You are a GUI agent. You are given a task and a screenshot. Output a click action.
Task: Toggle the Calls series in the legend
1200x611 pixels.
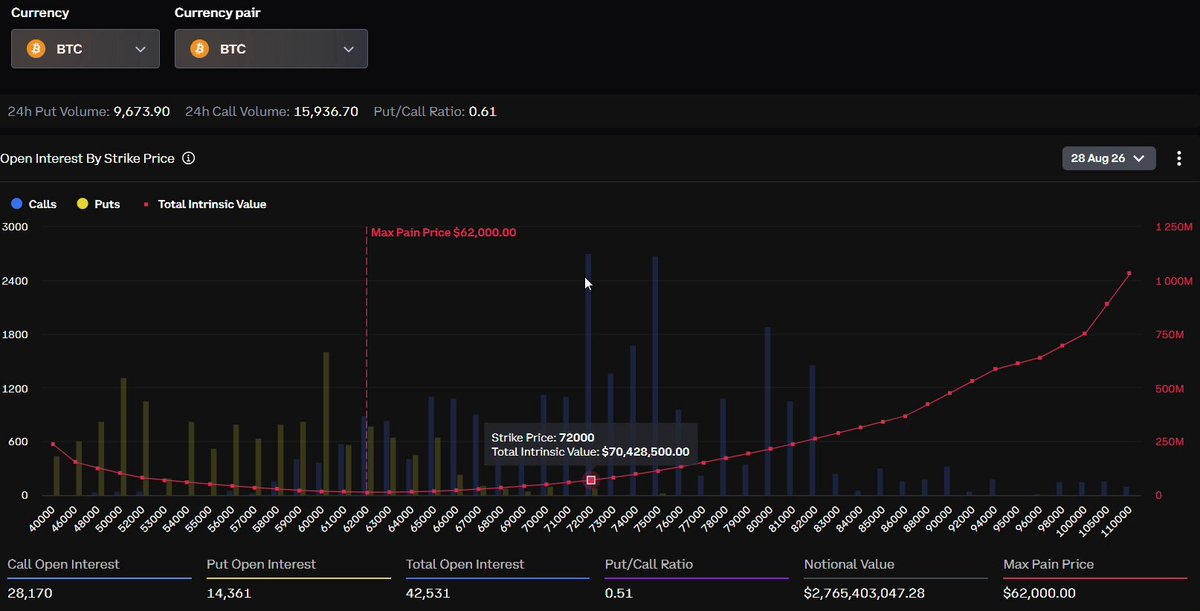tap(34, 204)
